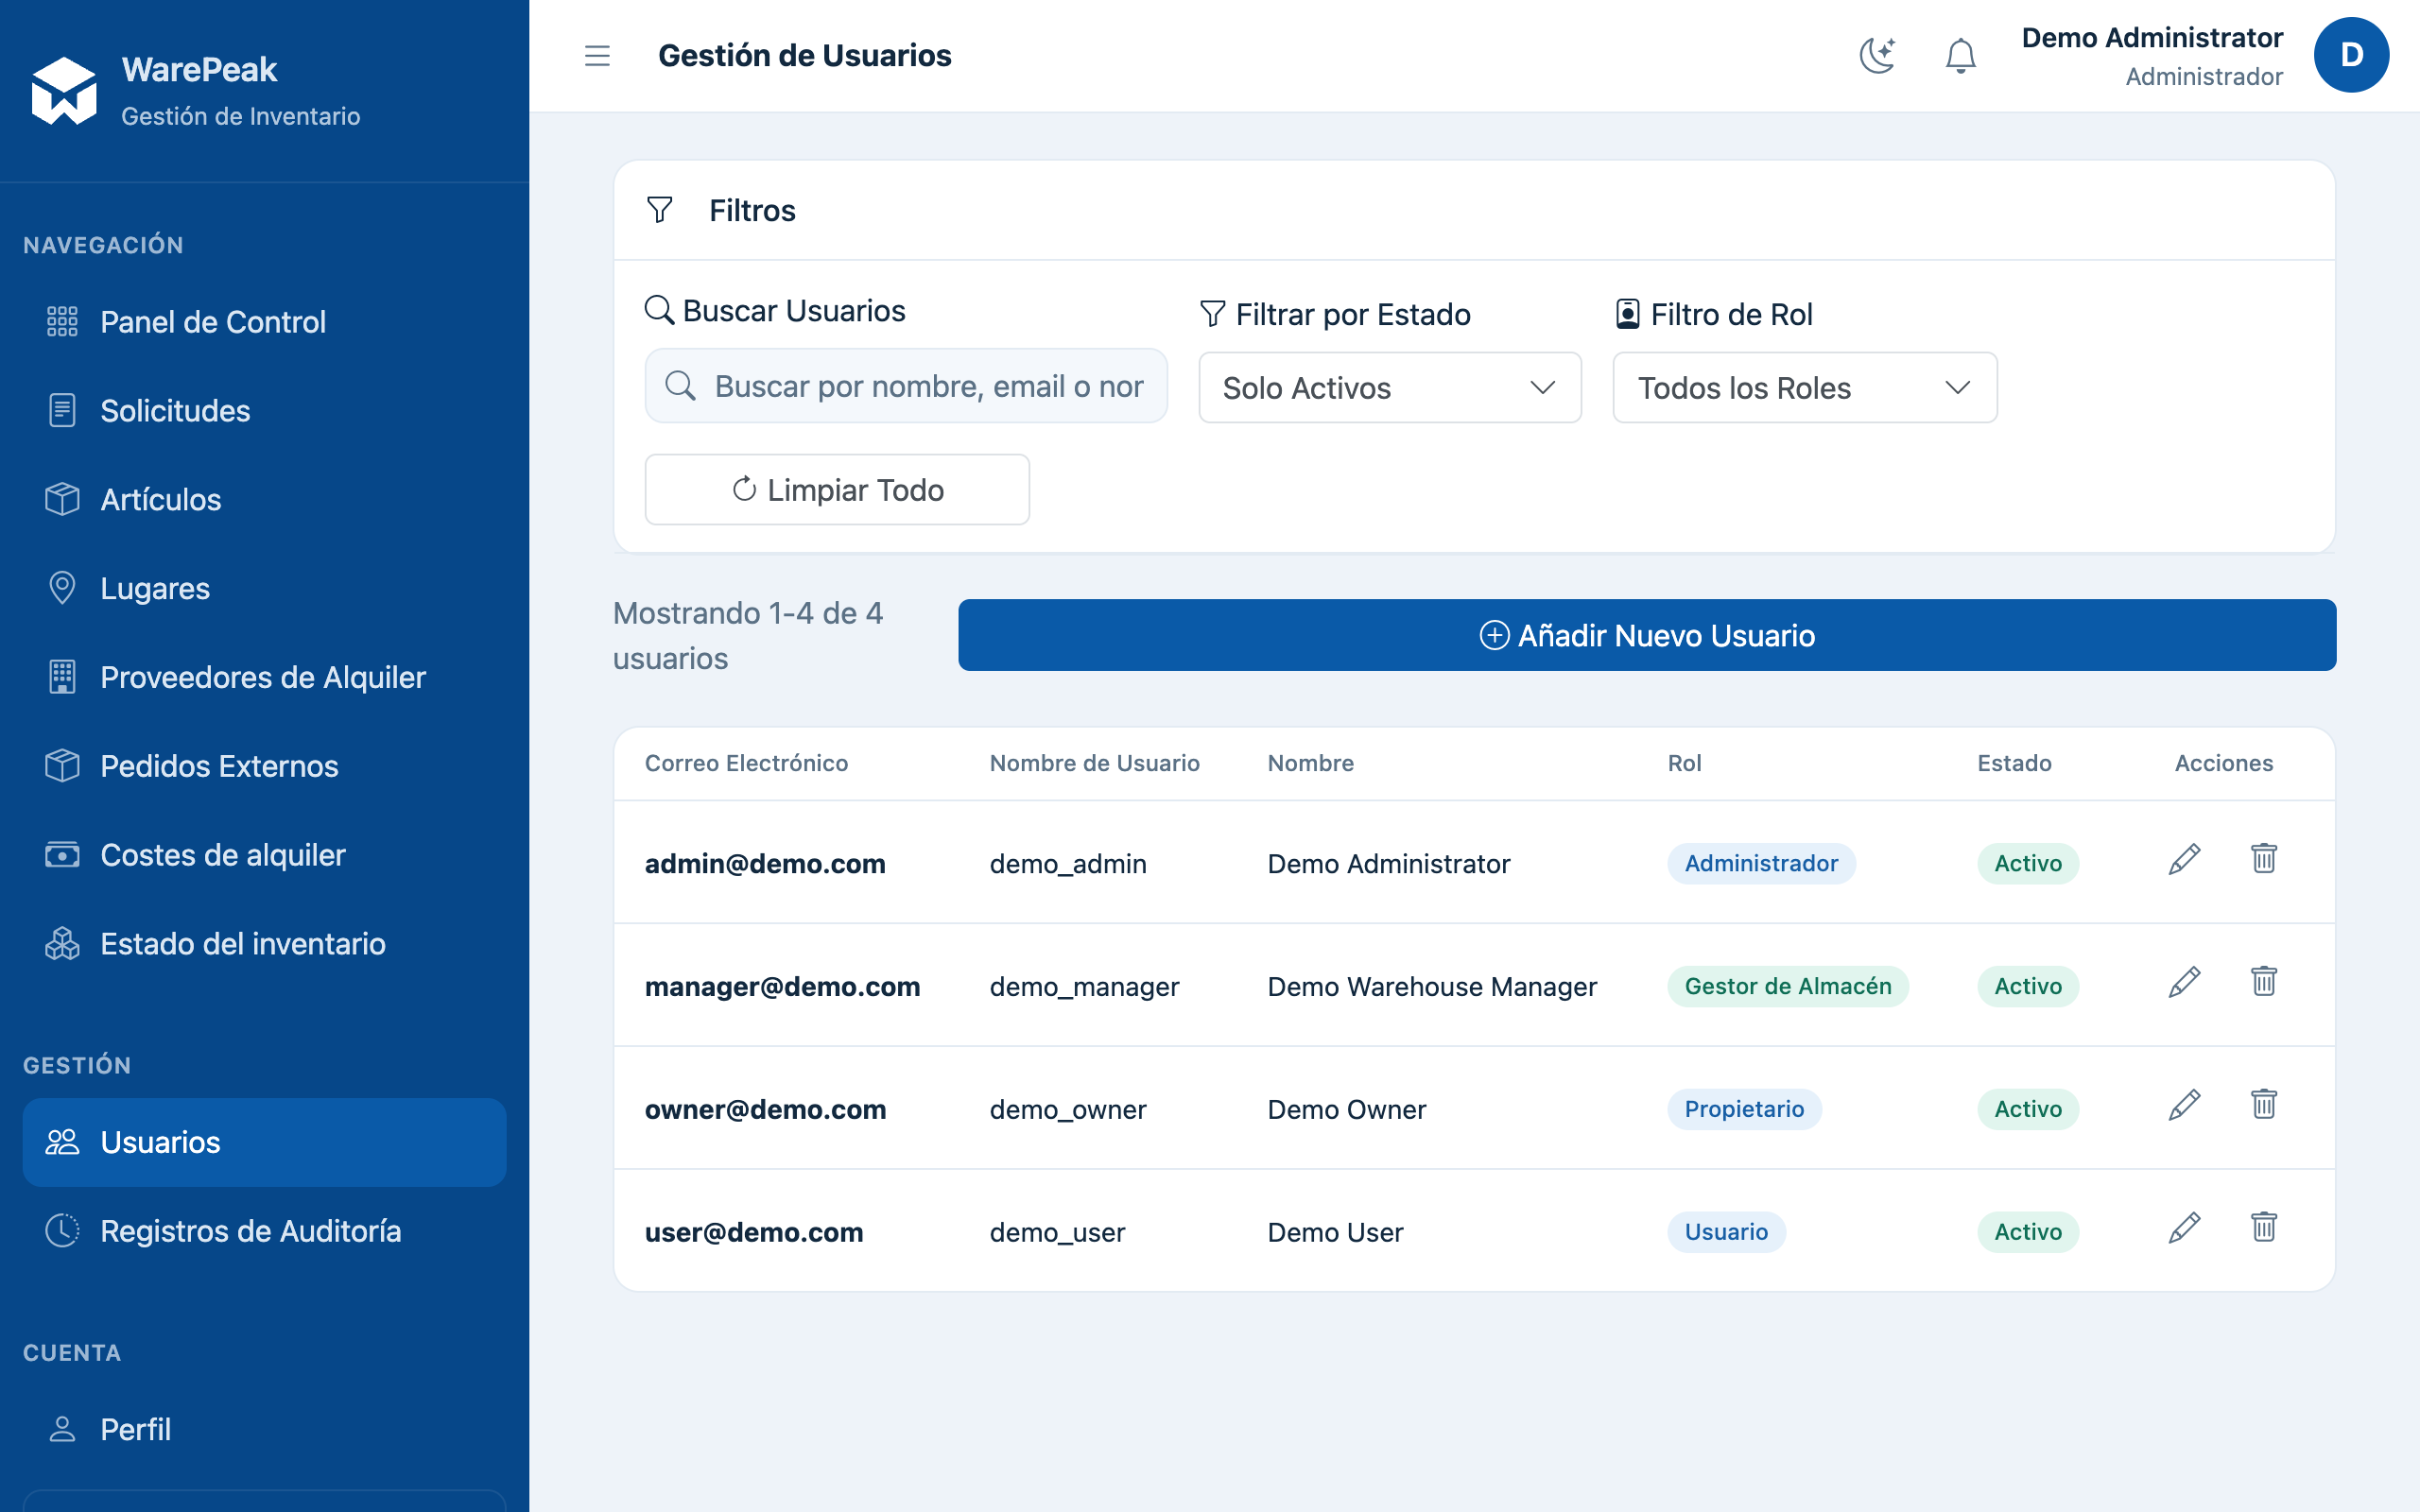
Task: Click the Rol column header
Action: (x=1684, y=763)
